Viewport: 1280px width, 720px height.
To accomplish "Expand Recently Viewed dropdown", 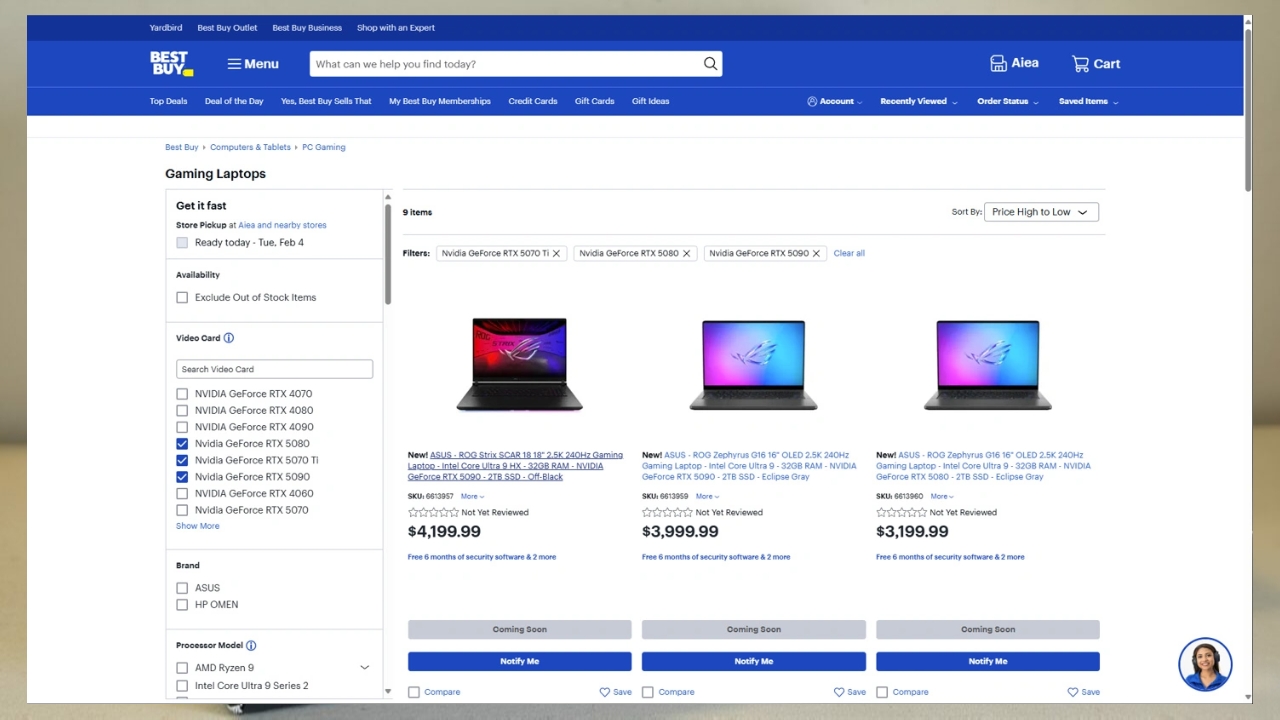I will click(918, 101).
